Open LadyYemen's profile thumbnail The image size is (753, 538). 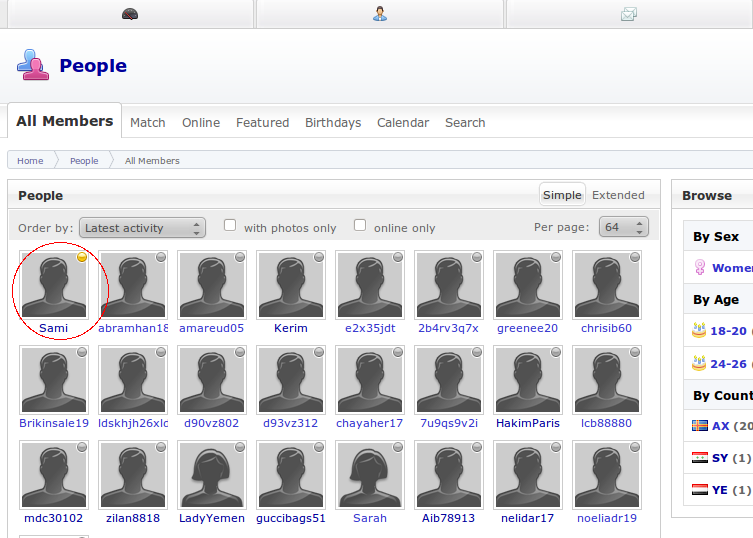point(212,475)
